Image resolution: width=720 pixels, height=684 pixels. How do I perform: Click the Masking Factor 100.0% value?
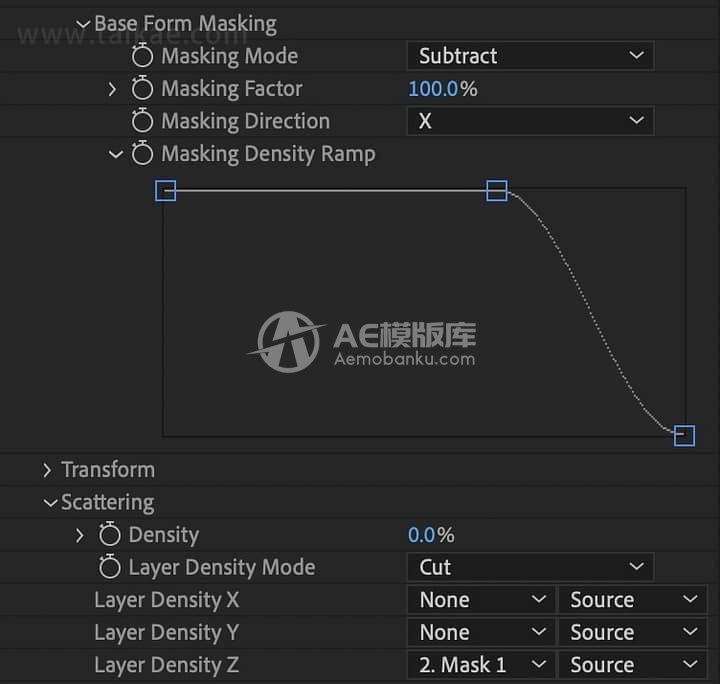(x=433, y=89)
